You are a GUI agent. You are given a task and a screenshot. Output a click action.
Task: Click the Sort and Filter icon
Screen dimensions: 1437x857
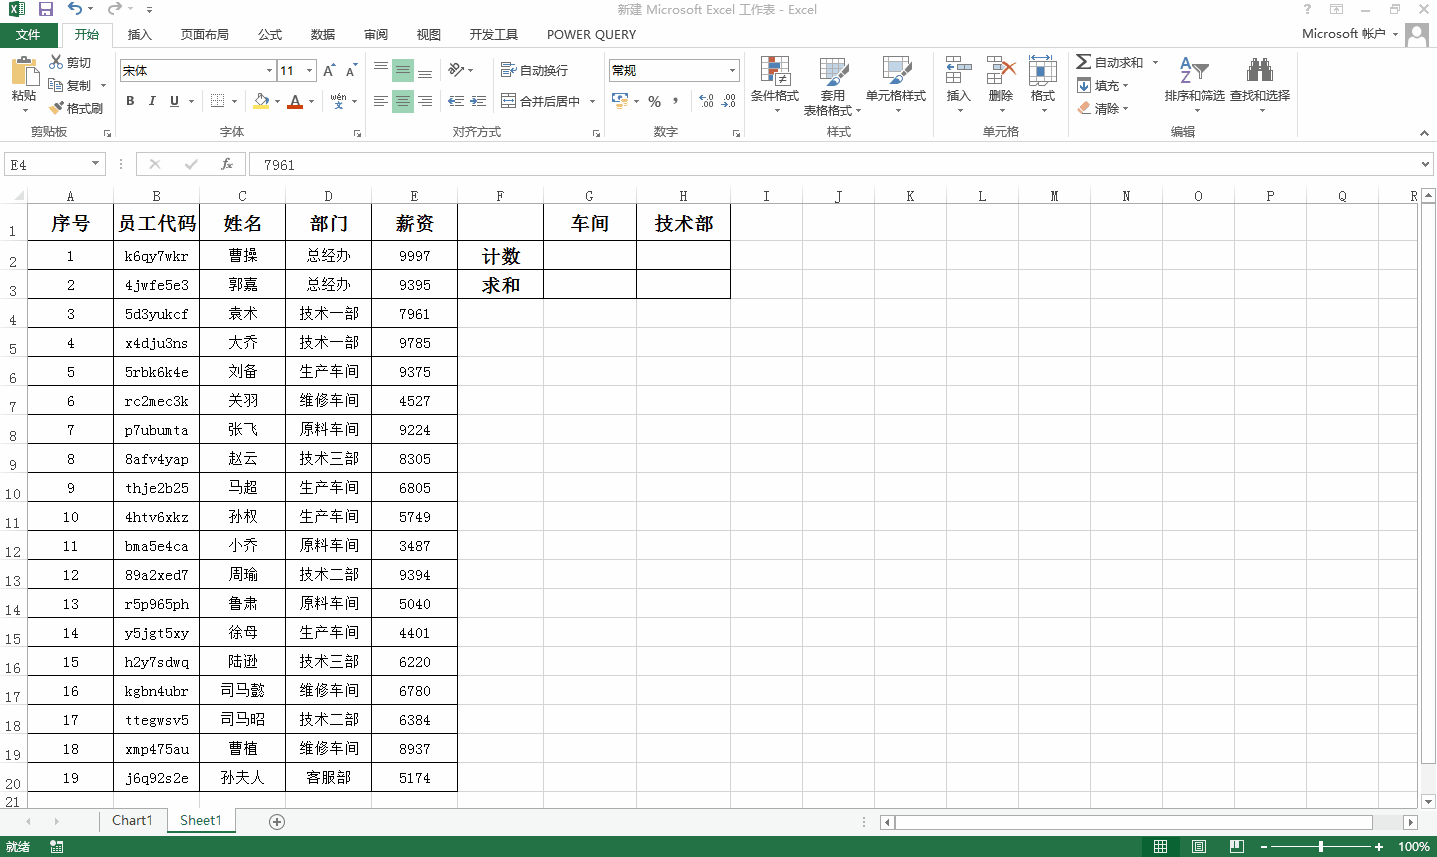click(1194, 70)
